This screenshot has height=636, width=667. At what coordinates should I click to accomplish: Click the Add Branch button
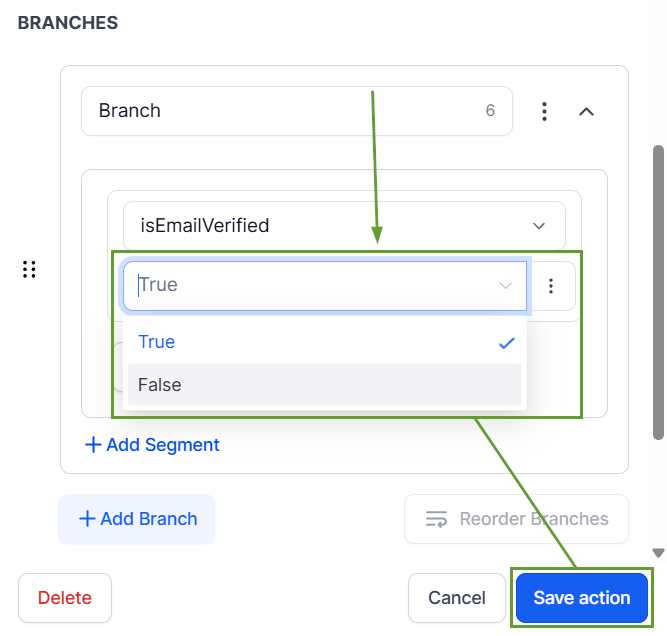(x=137, y=519)
